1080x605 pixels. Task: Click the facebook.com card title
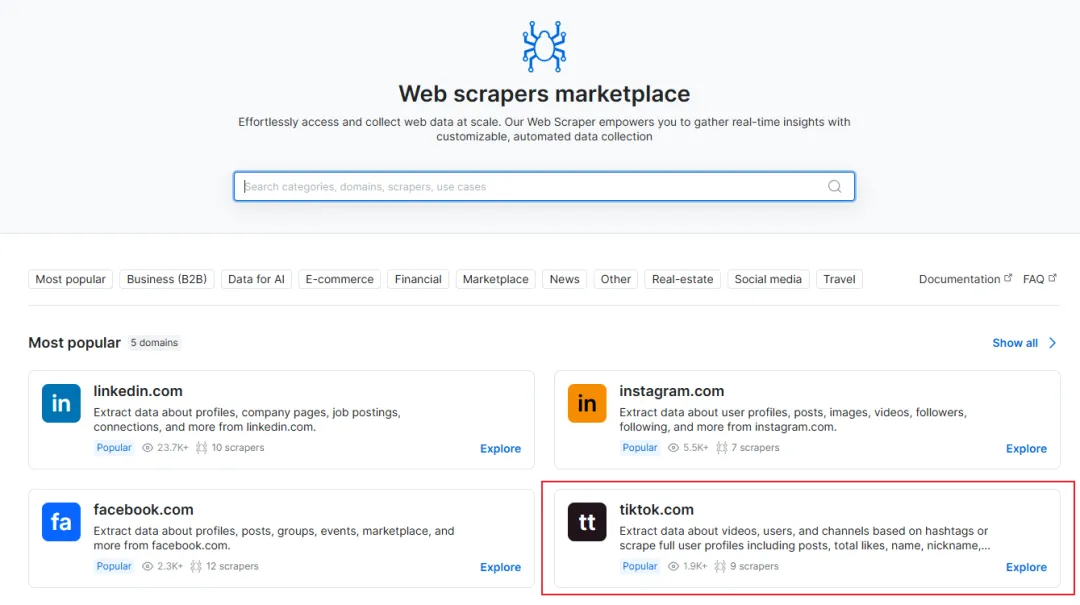[143, 509]
